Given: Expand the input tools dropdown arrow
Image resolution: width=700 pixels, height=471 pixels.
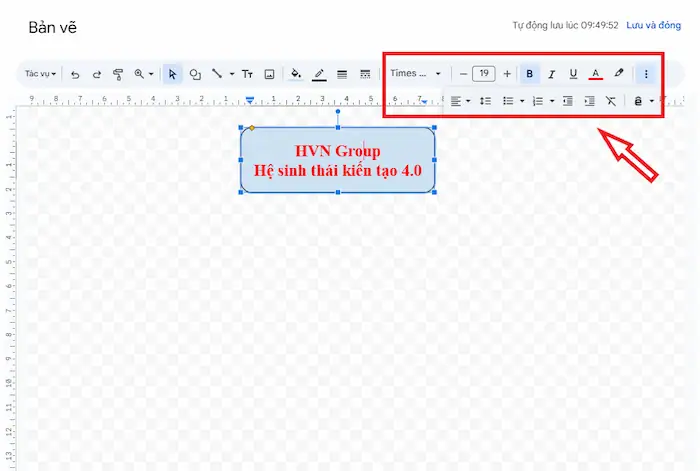Looking at the screenshot, I should pos(651,101).
